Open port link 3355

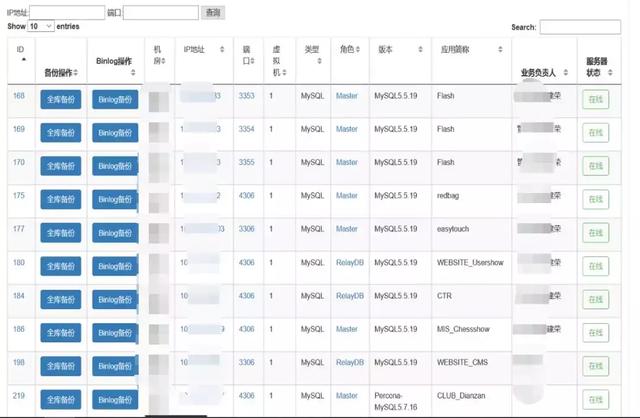[x=246, y=162]
